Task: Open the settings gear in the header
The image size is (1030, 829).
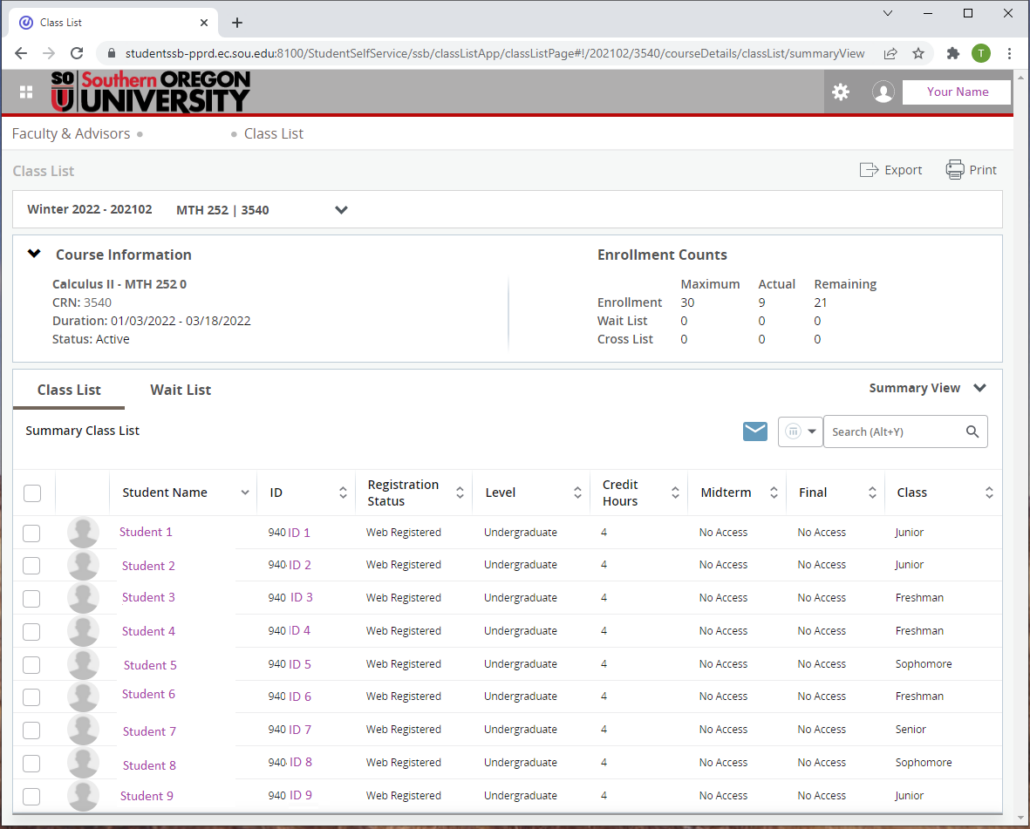Action: pyautogui.click(x=840, y=91)
